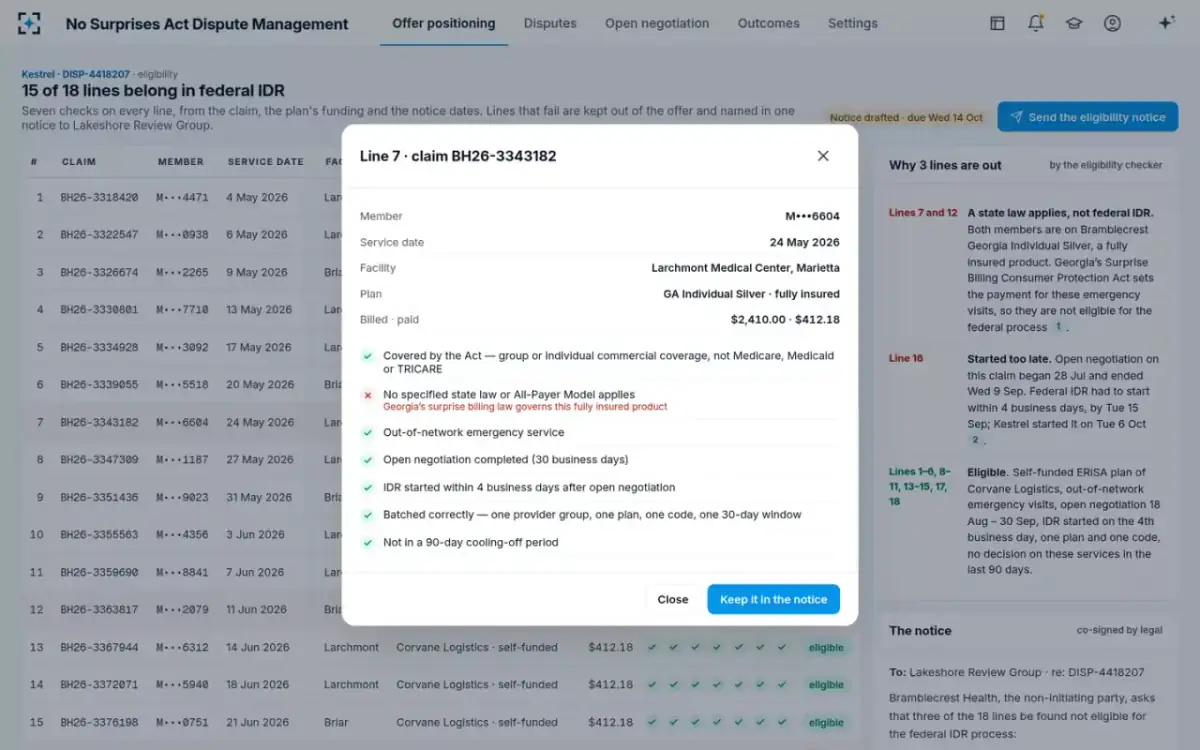The width and height of the screenshot is (1200, 750).
Task: Click the Close button in the dialog
Action: click(x=672, y=599)
